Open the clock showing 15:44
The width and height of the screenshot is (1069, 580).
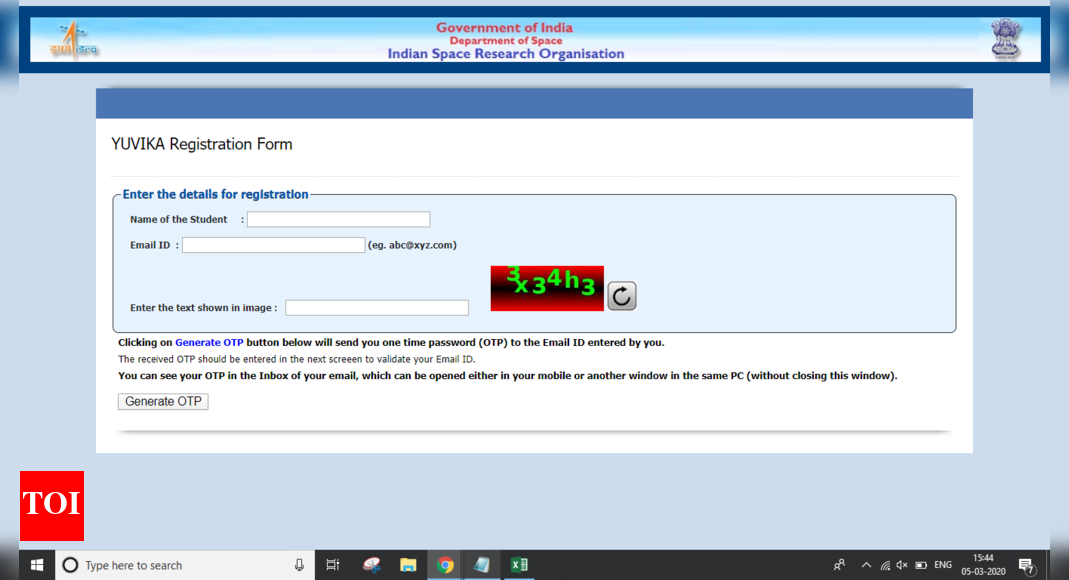pyautogui.click(x=983, y=565)
